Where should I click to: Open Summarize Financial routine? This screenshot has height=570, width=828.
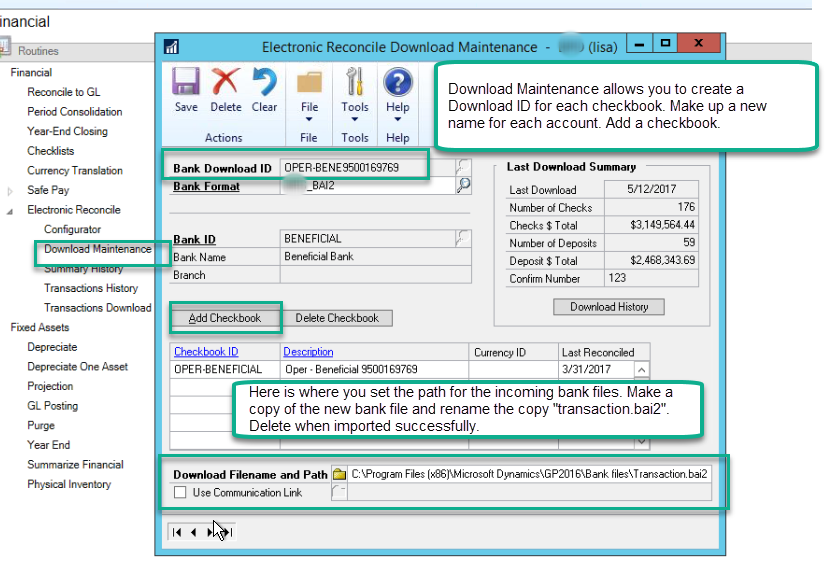(x=76, y=464)
